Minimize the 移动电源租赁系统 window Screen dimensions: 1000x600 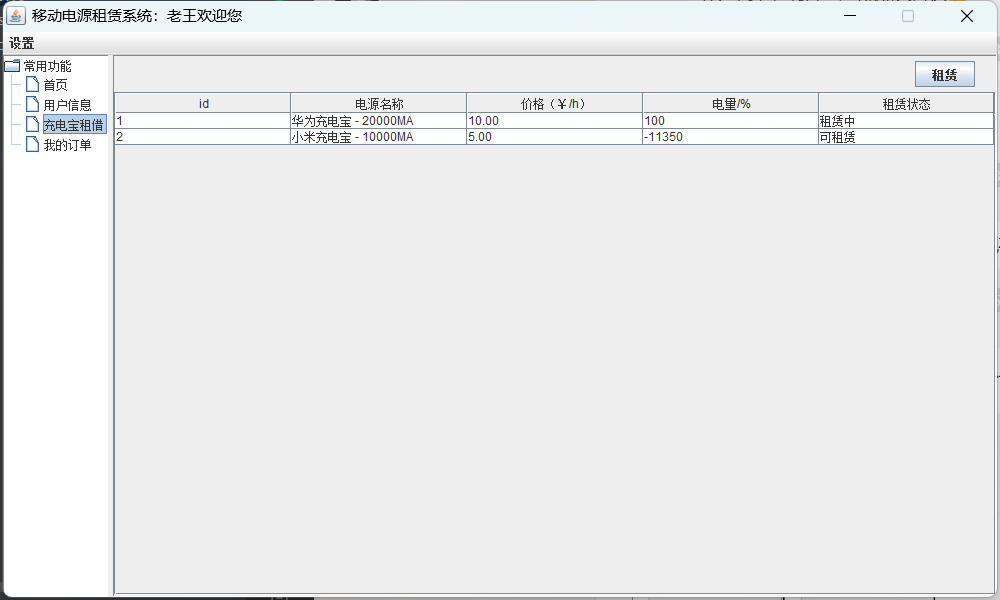(x=850, y=16)
